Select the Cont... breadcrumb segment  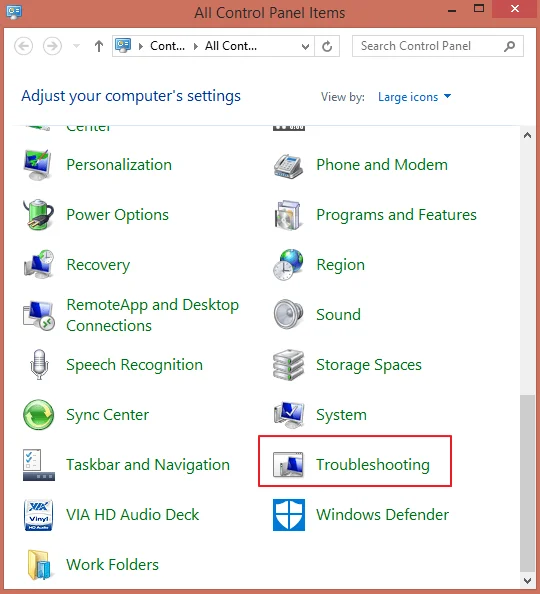[x=168, y=46]
